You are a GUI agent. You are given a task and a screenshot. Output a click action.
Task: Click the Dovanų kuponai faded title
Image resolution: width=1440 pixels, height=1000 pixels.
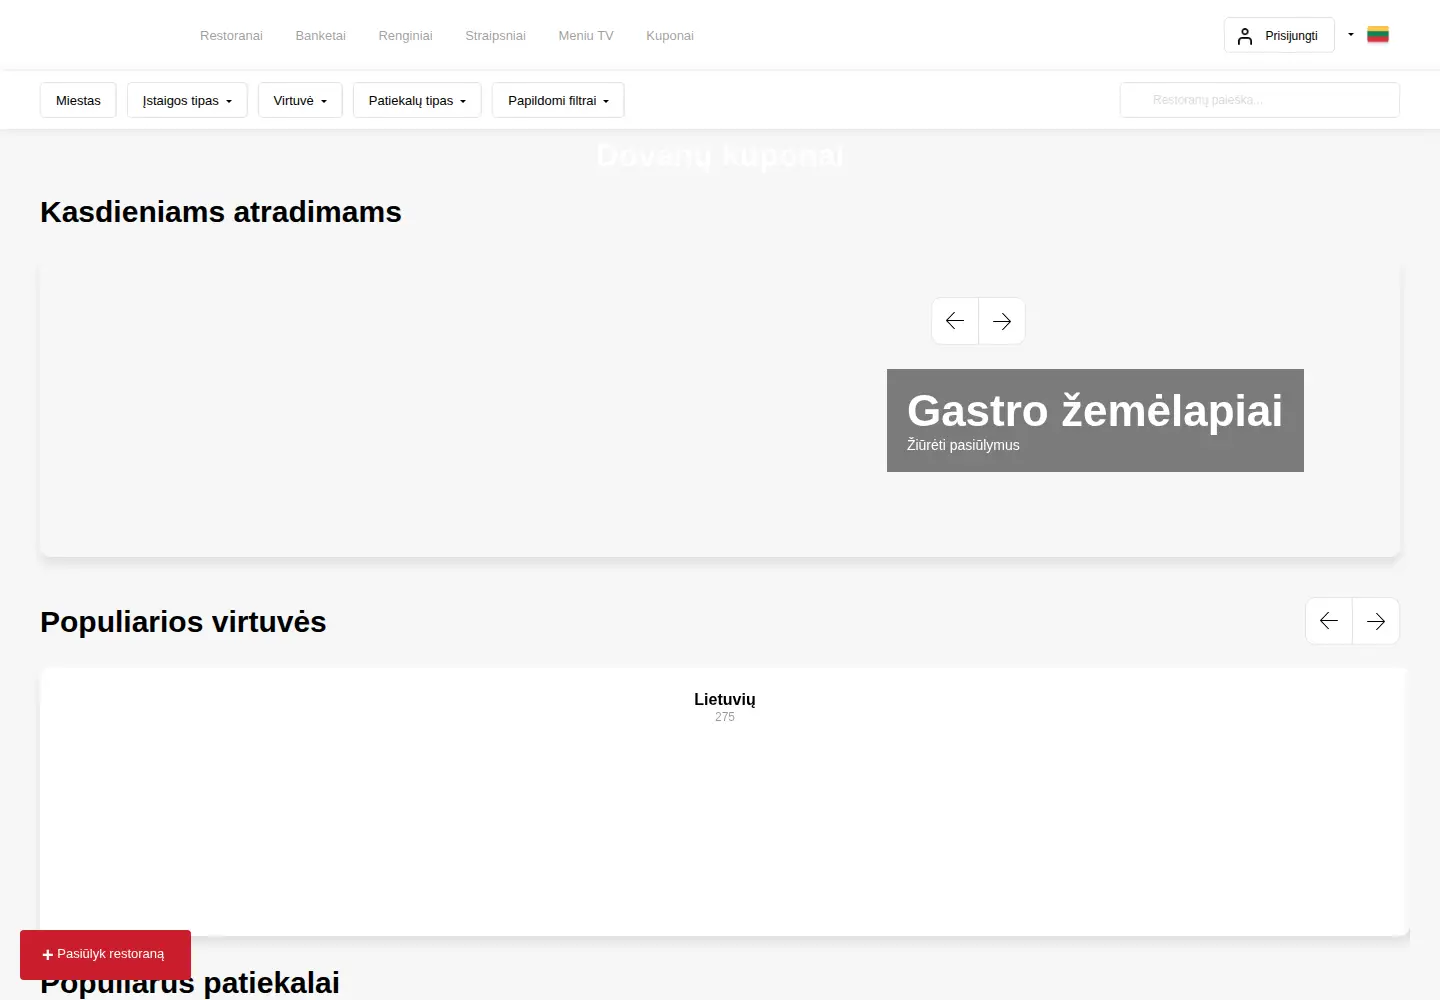720,156
